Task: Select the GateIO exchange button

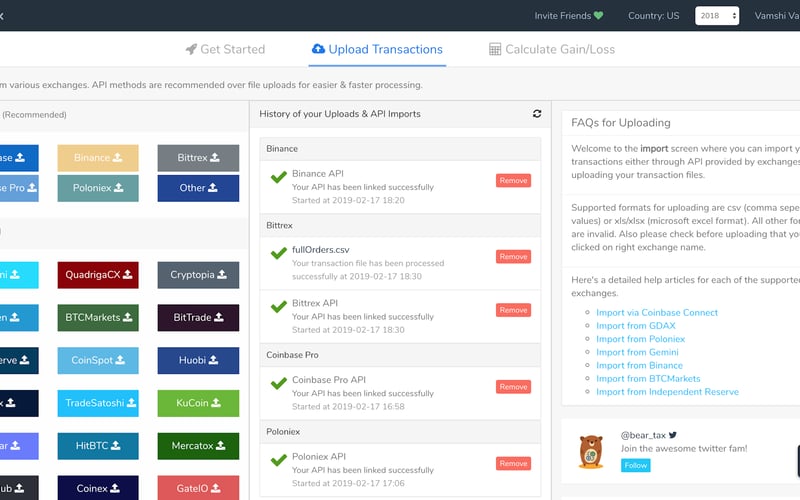Action: (198, 488)
